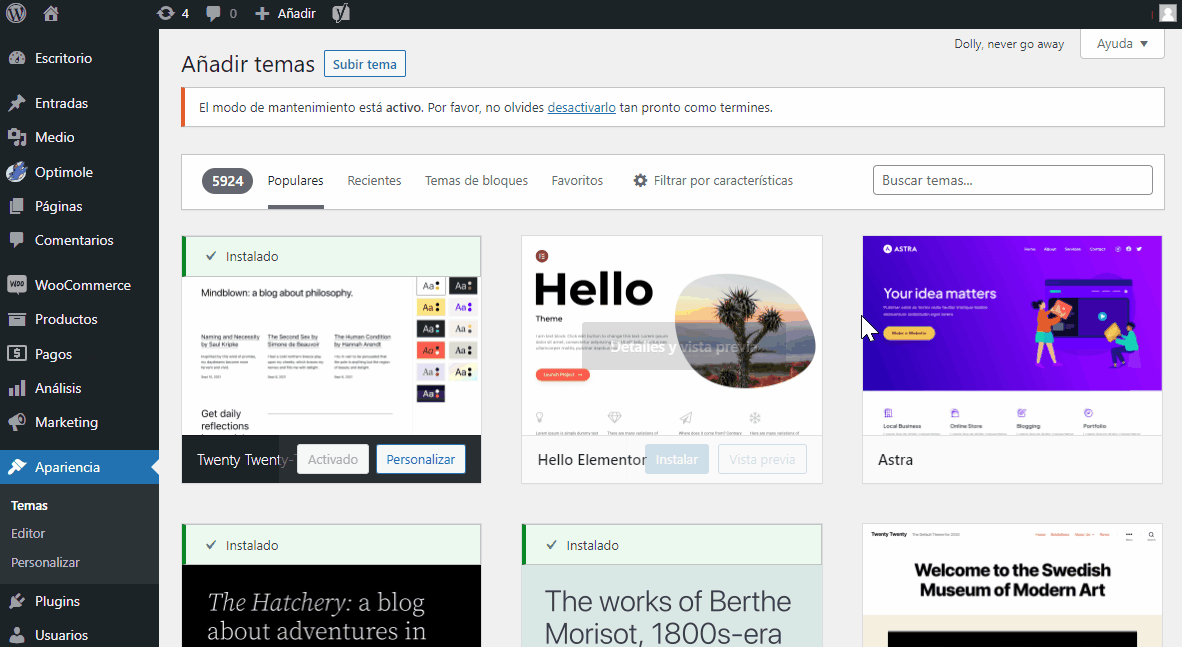Click Vista previa for Hello Elementor
Viewport: 1182px width, 647px height.
(x=762, y=459)
